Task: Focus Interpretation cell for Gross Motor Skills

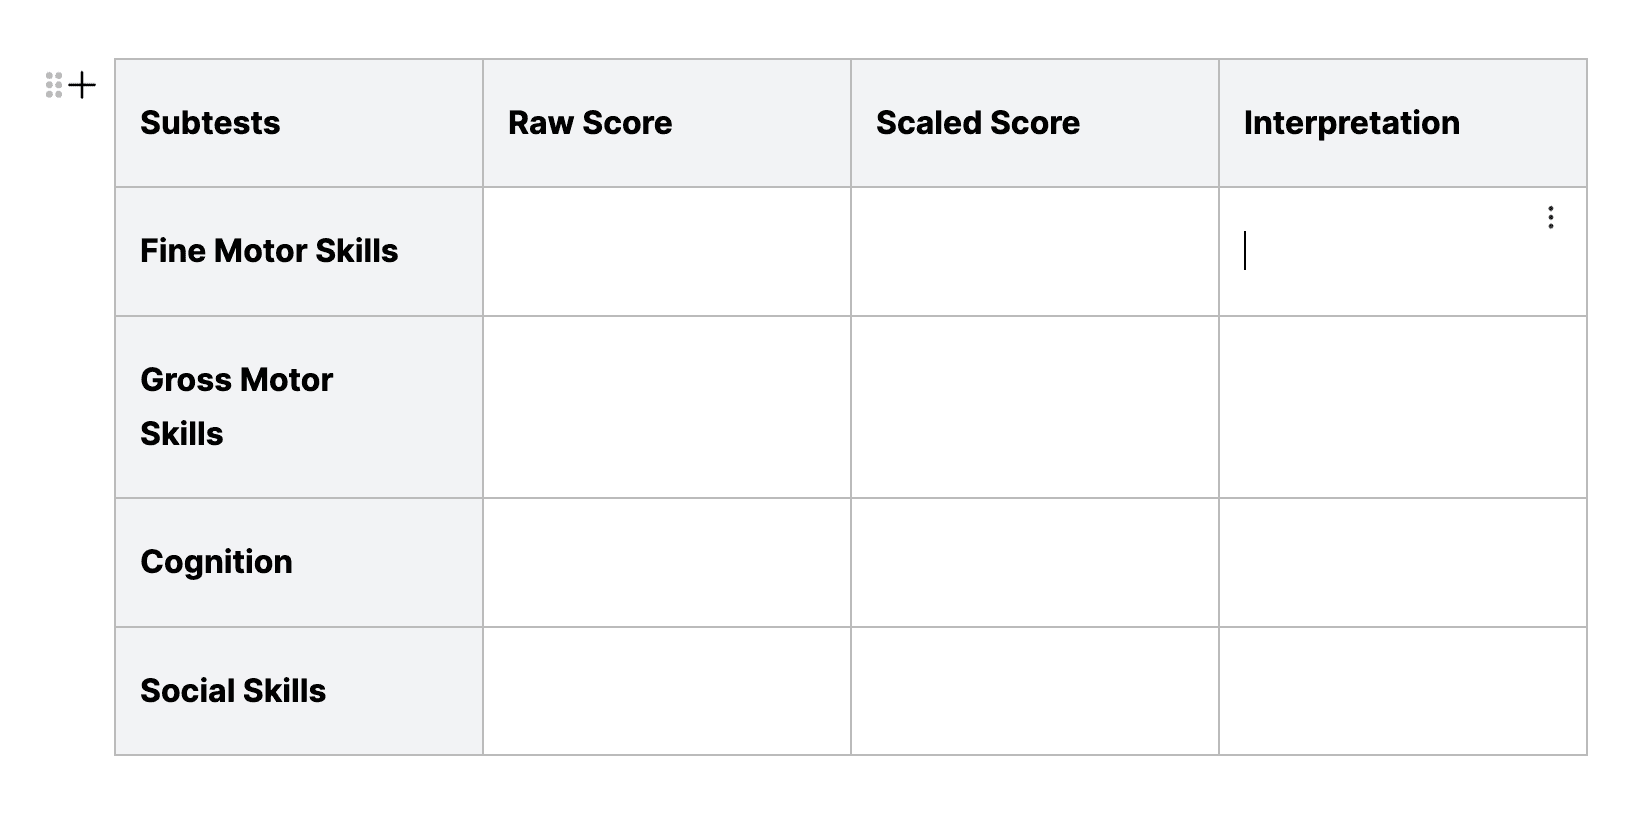Action: 1402,407
